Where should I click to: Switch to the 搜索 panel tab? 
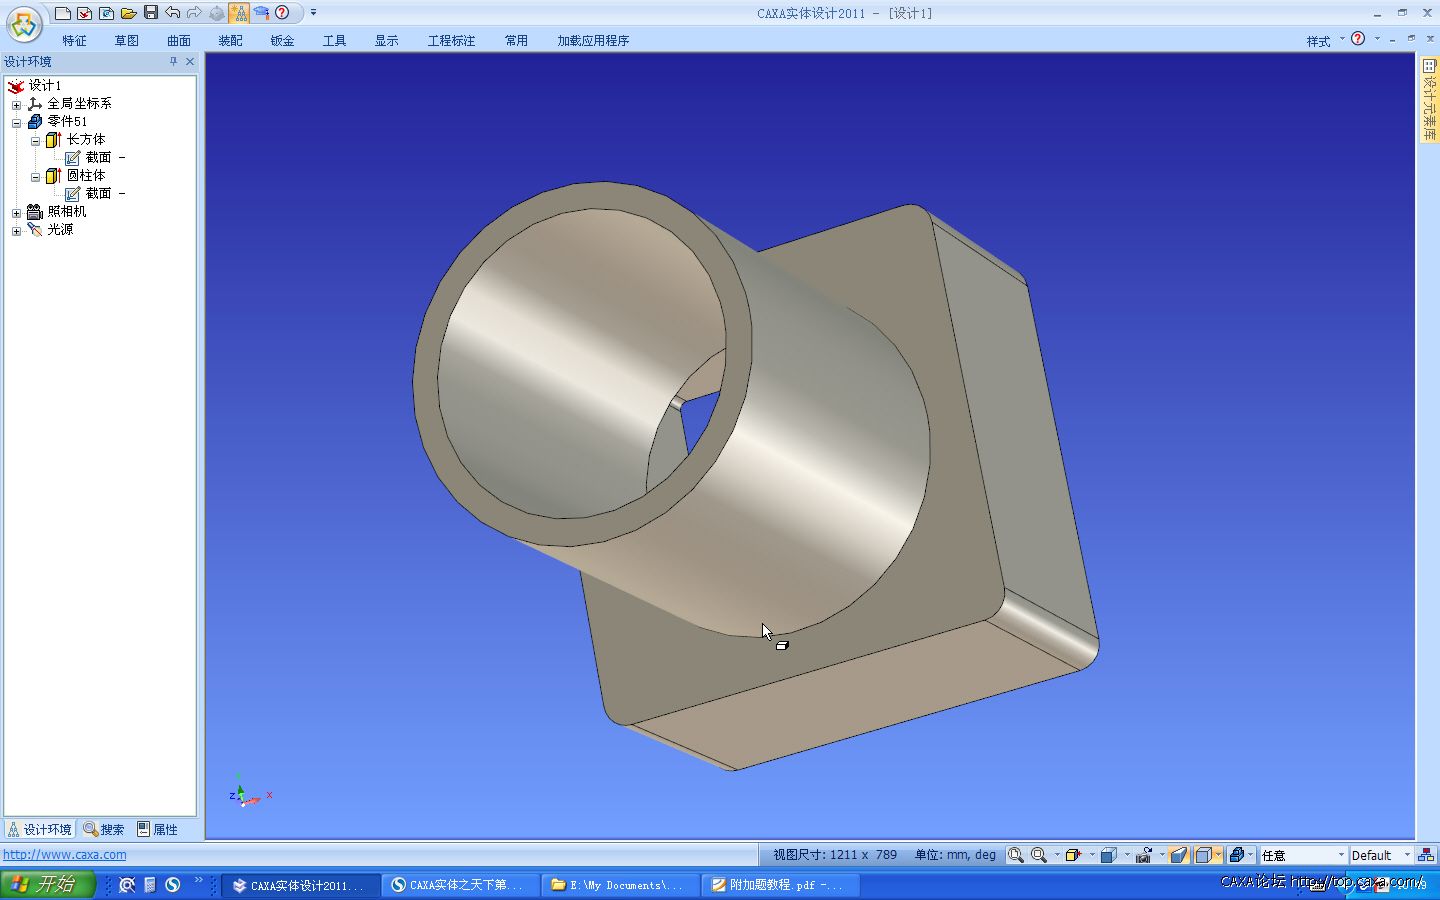pos(104,830)
